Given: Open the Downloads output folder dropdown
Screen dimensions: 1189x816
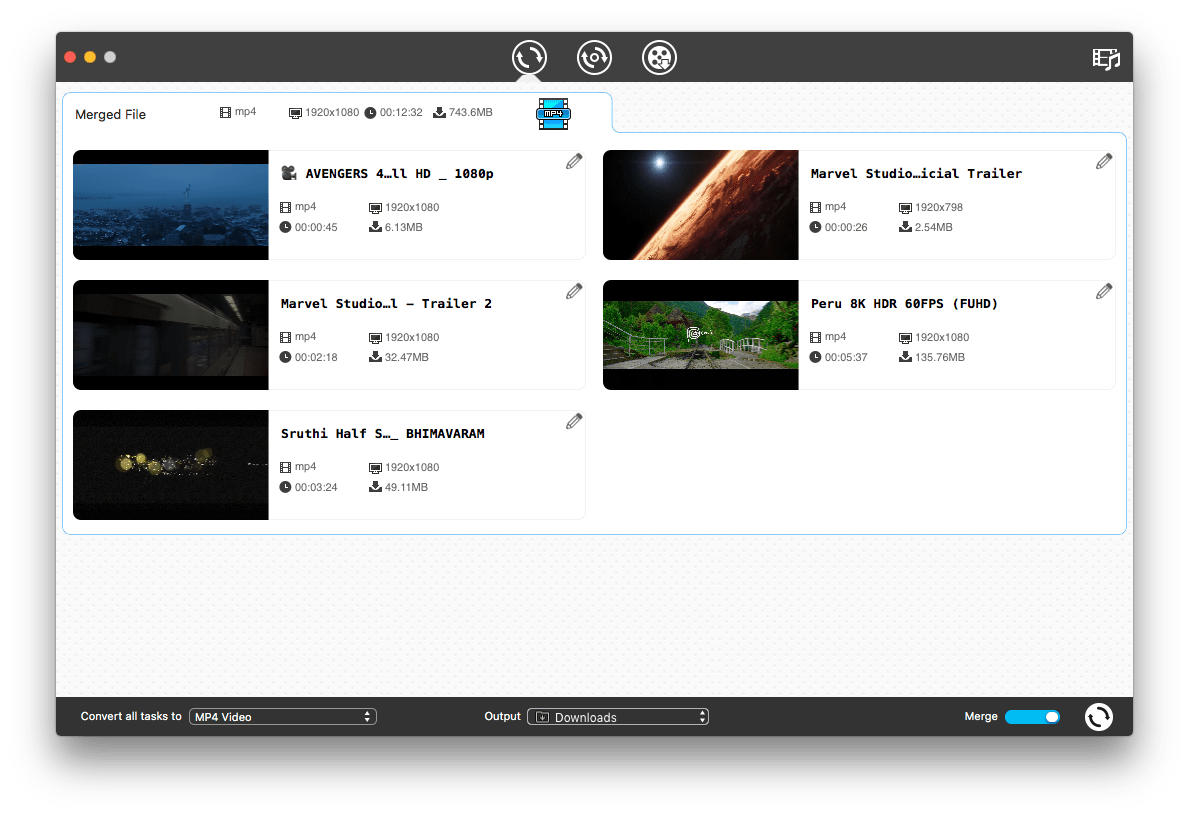Looking at the screenshot, I should click(618, 717).
